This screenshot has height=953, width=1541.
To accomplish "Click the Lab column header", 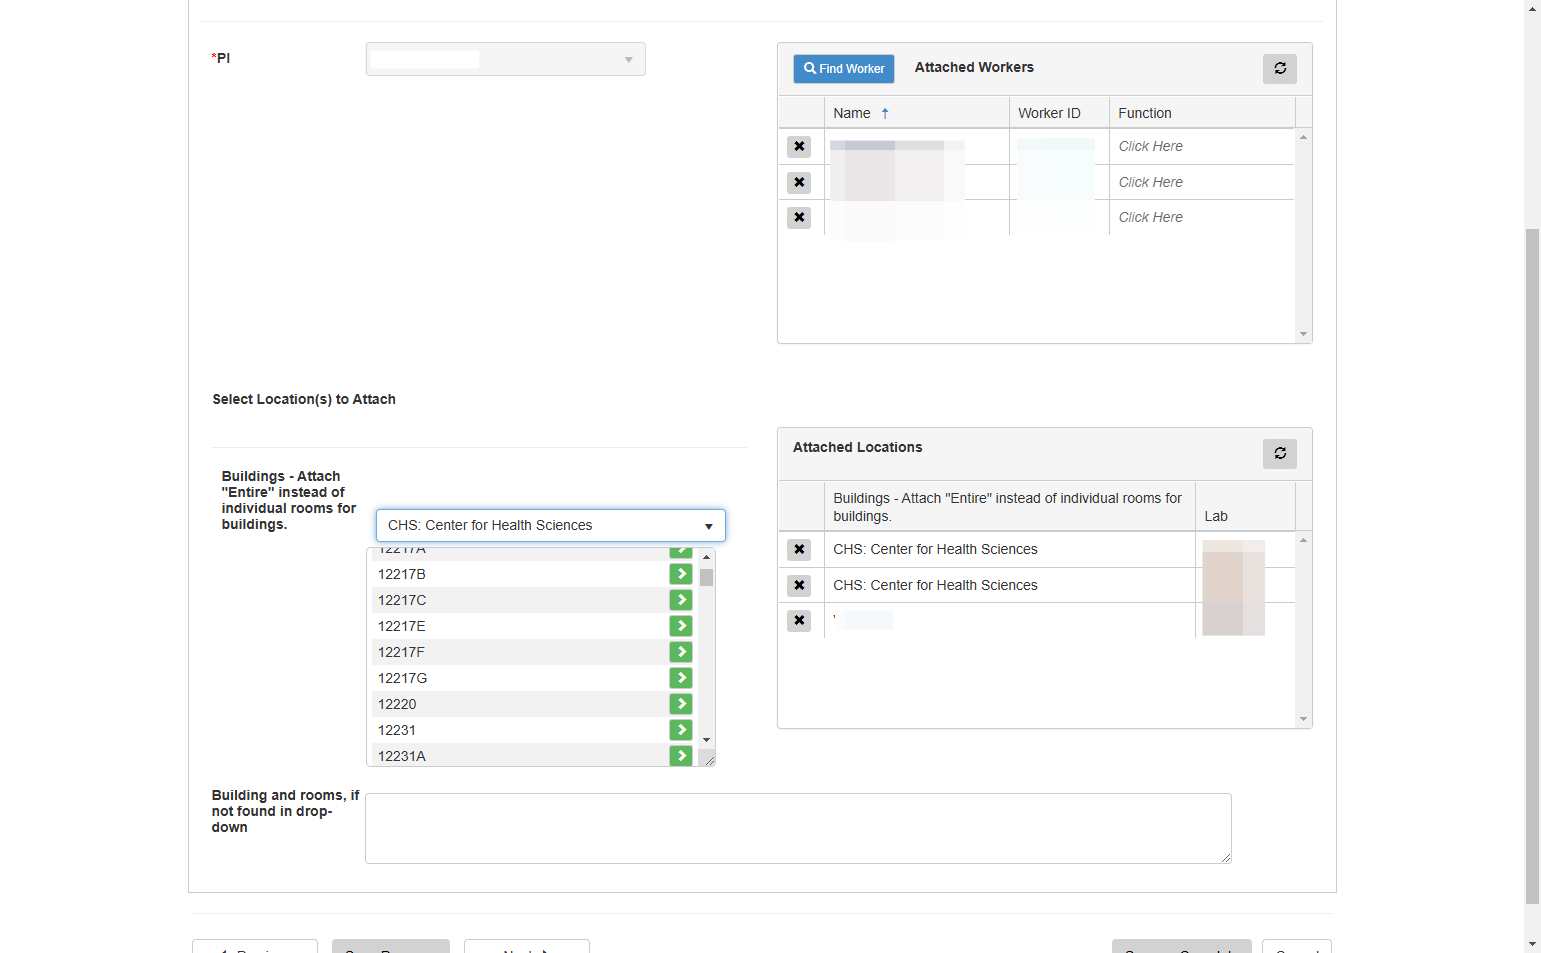I will point(1245,507).
